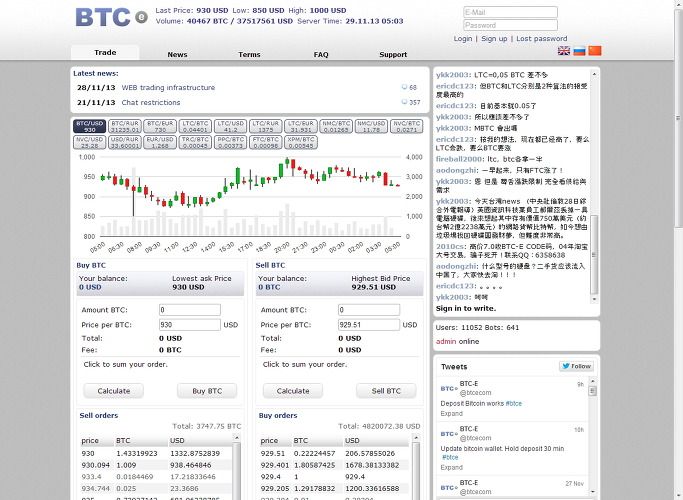Click the 0 BTC balance in Sell BTC
This screenshot has width=683, height=500.
point(269,287)
